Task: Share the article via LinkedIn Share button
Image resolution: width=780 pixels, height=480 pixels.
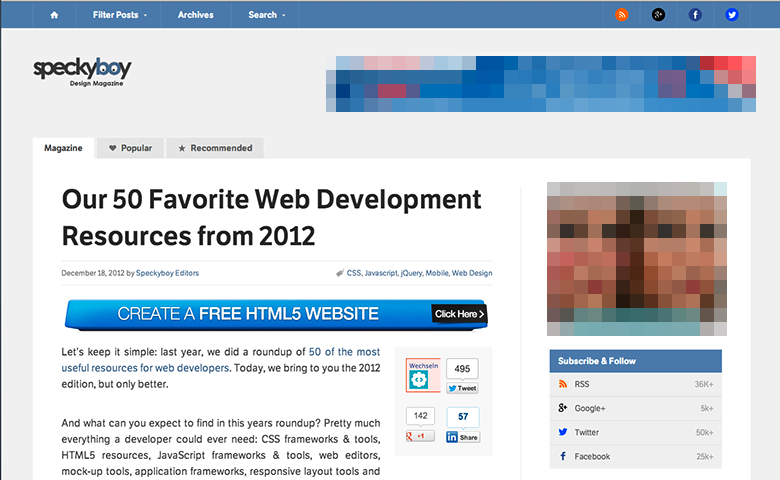Action: pos(463,437)
